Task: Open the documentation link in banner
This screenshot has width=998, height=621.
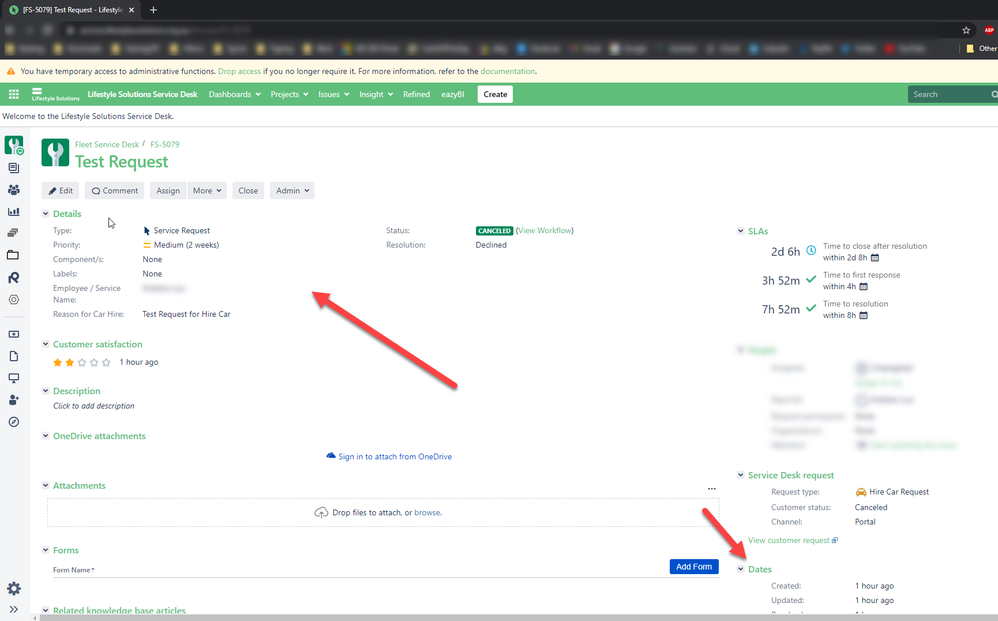Action: point(508,71)
